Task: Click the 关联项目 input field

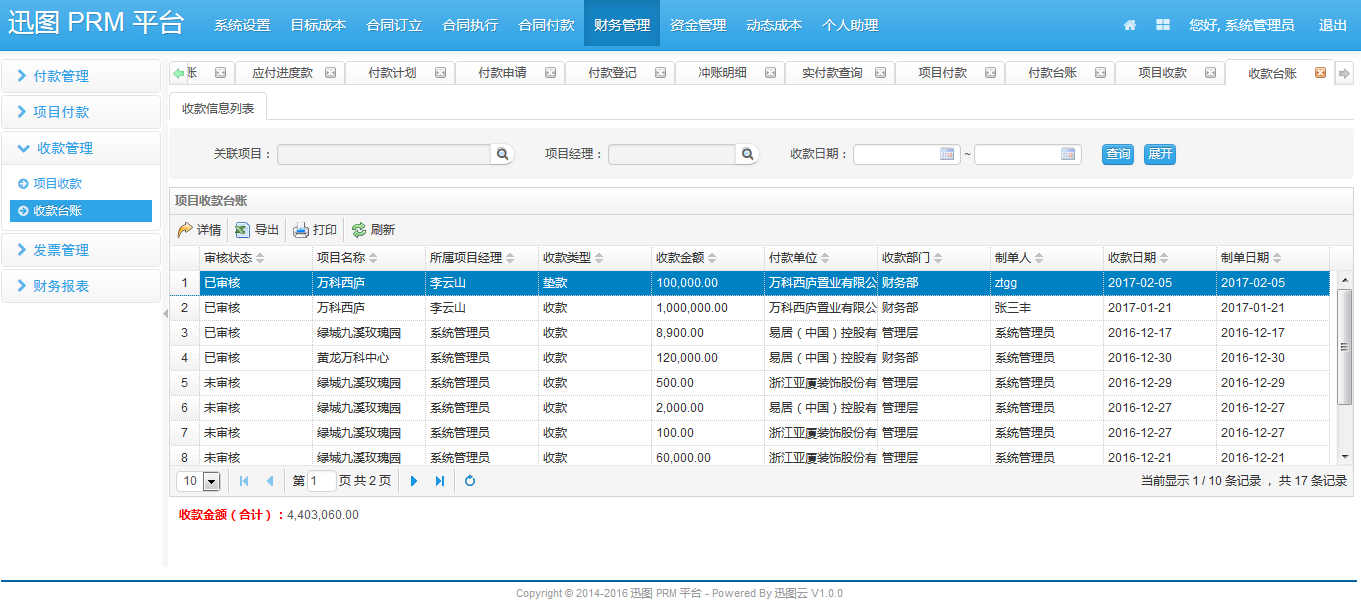Action: [383, 154]
